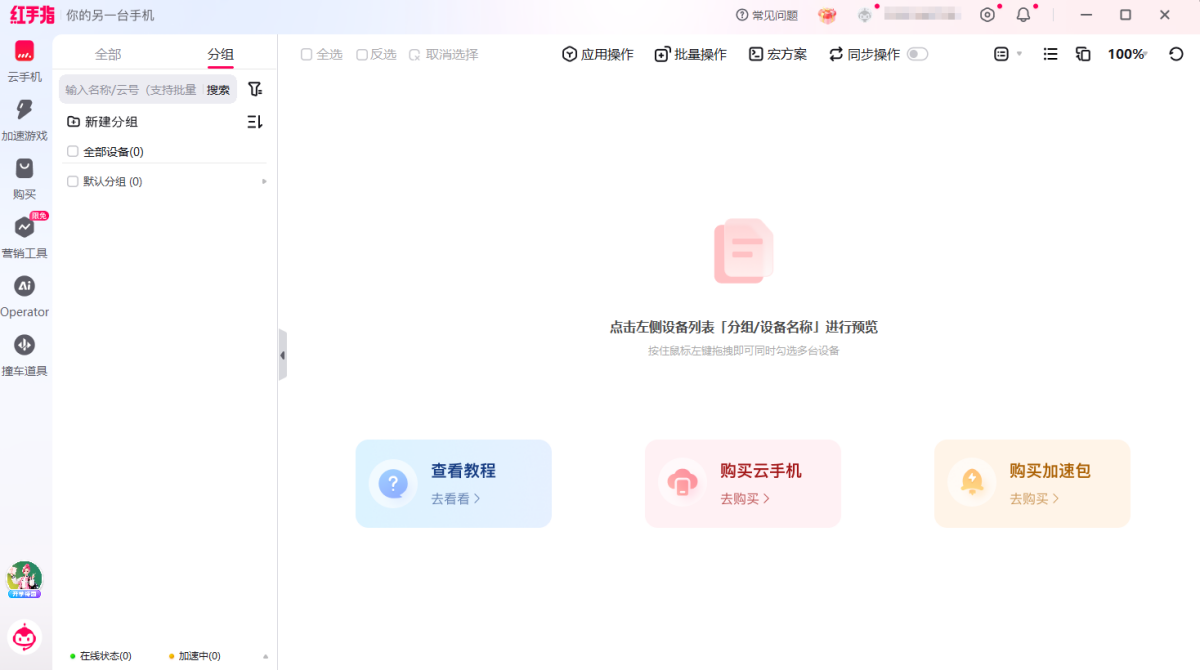The height and width of the screenshot is (670, 1200).
Task: Create a new group via 新建分组
Action: coord(102,122)
